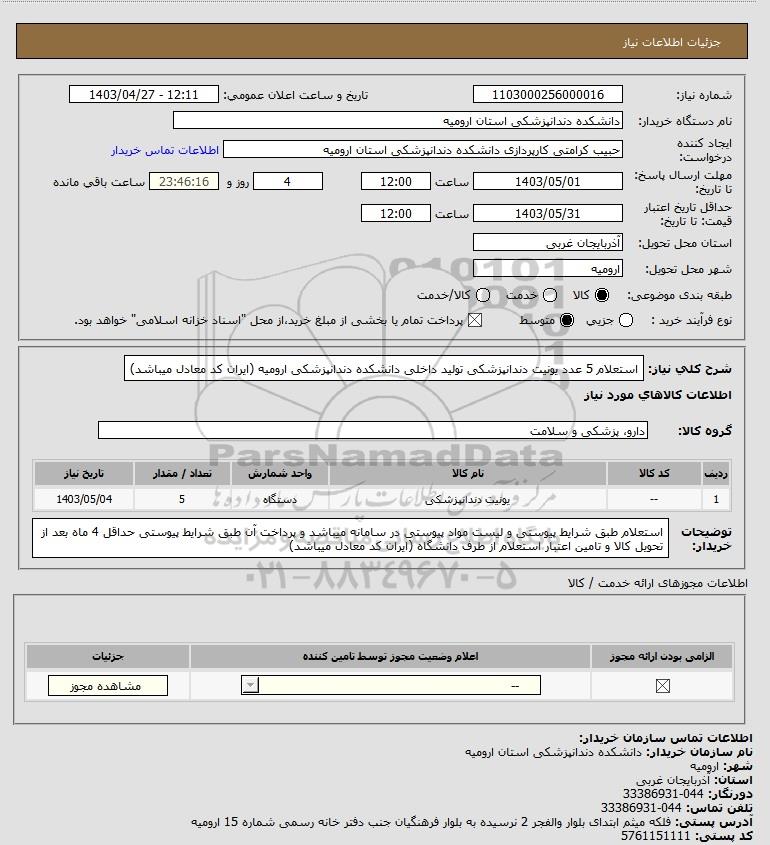Click the واحد شمارش column header
Image resolution: width=770 pixels, height=845 pixels.
[x=280, y=473]
